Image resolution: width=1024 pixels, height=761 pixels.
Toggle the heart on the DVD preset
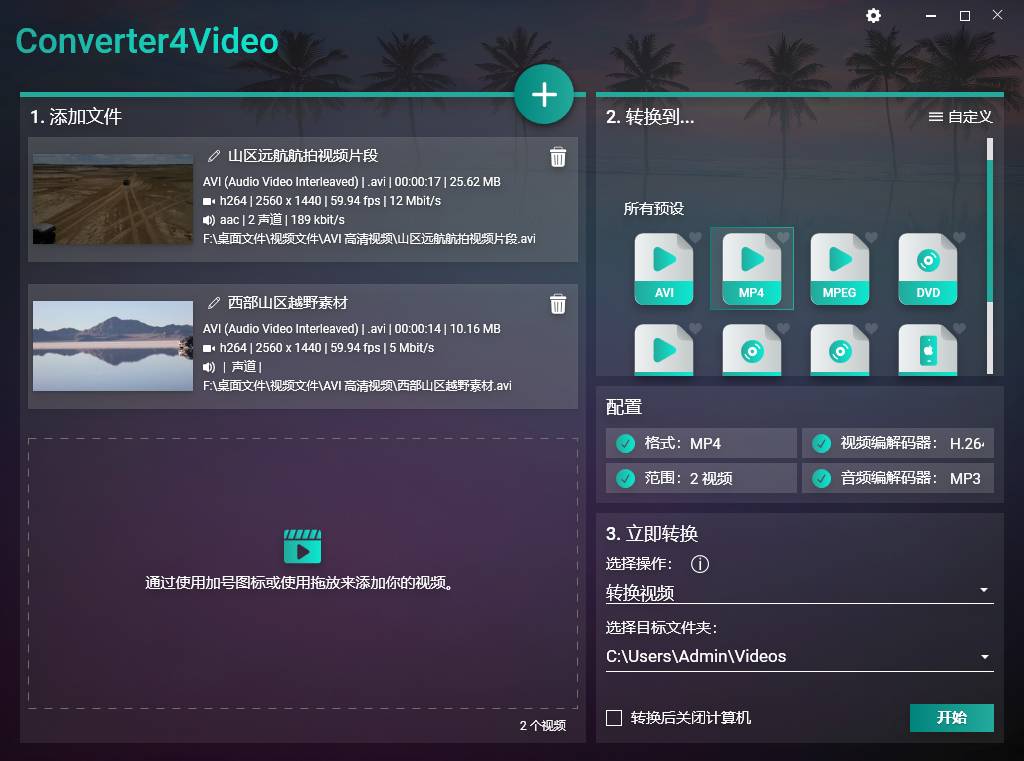[x=957, y=238]
